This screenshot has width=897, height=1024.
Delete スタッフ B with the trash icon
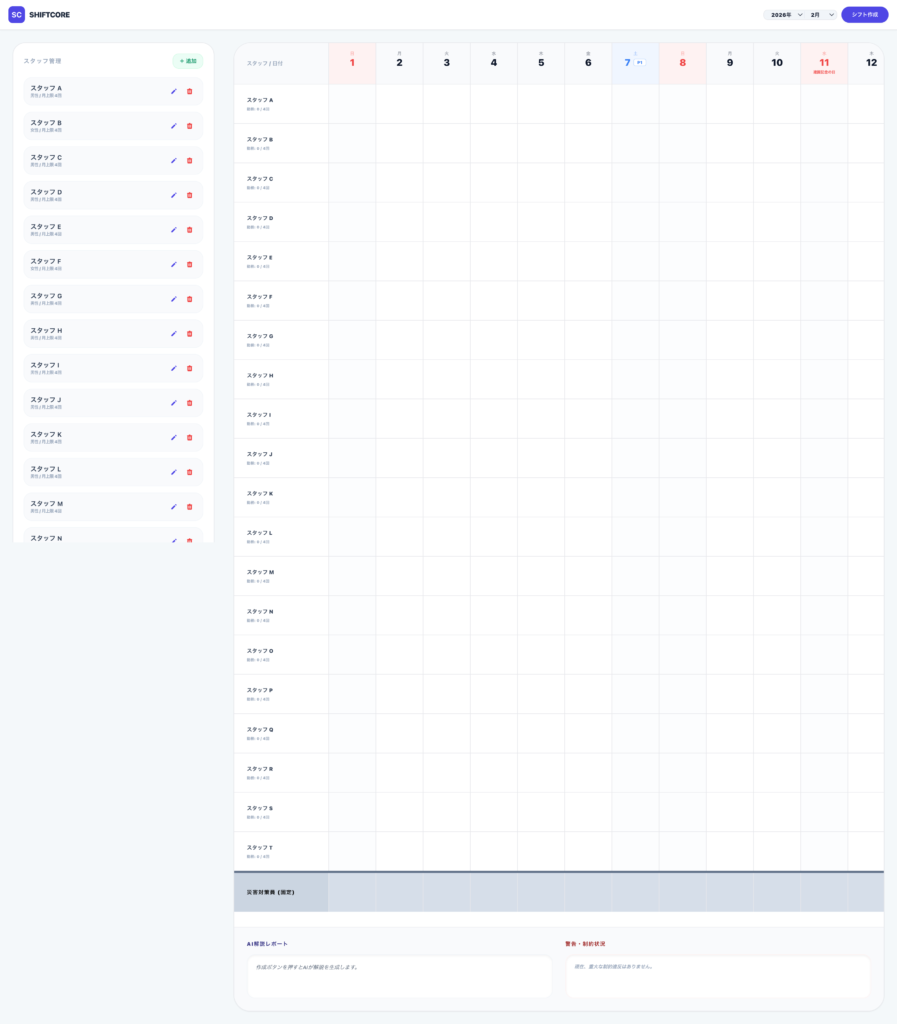[189, 126]
